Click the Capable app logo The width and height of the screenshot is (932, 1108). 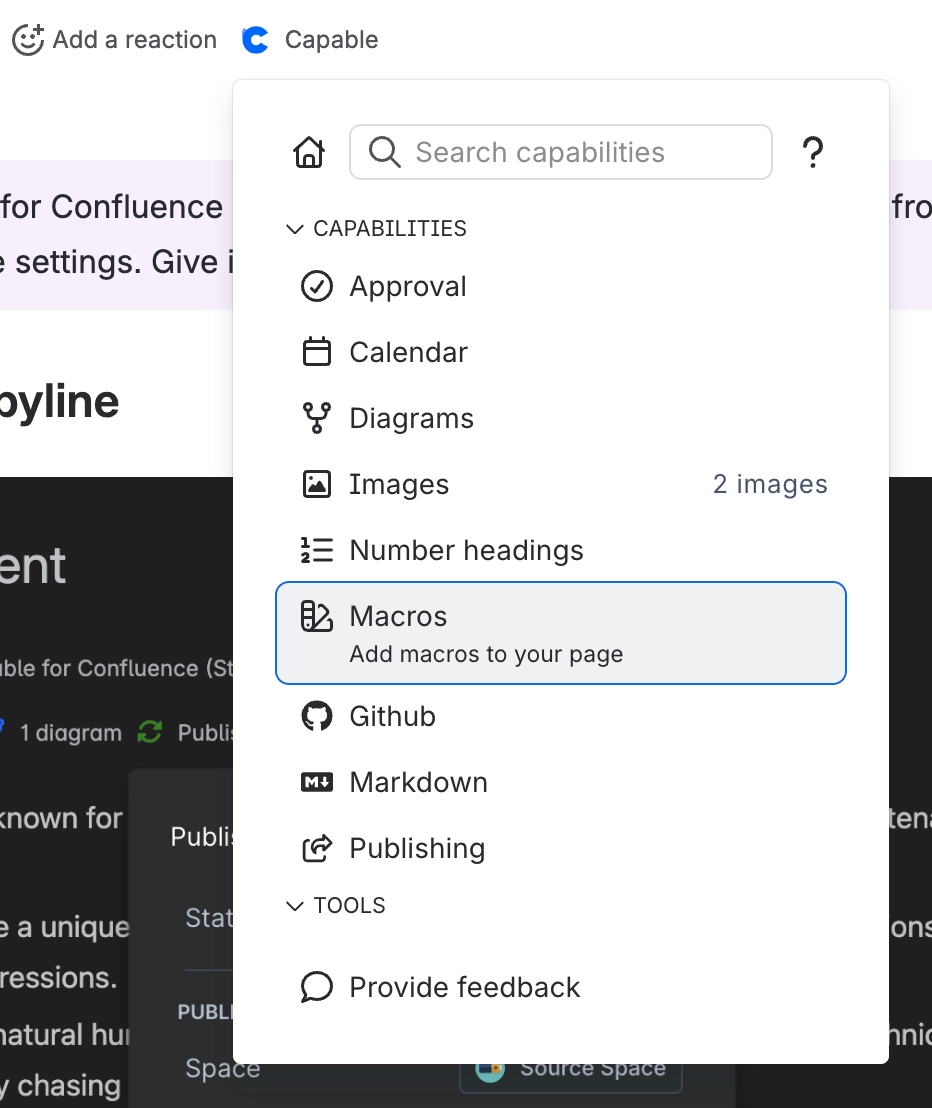(257, 40)
